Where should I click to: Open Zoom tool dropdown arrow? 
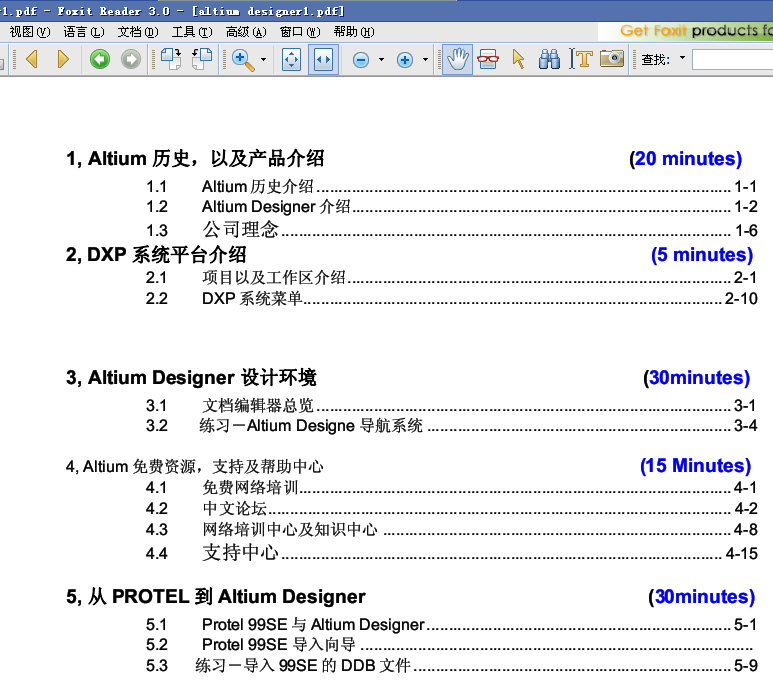(x=264, y=60)
